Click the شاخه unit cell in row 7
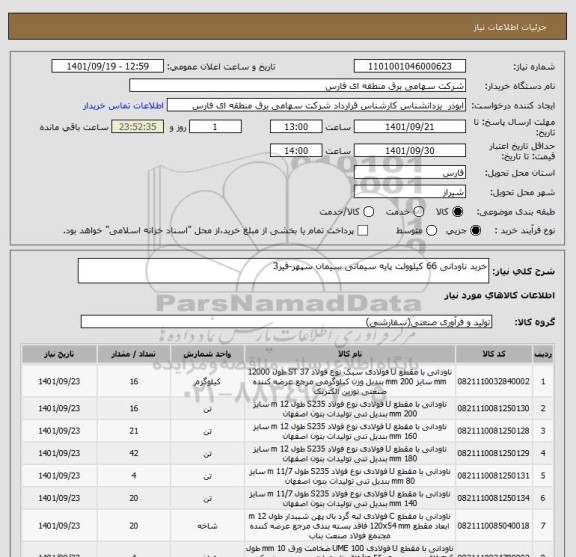 point(208,526)
